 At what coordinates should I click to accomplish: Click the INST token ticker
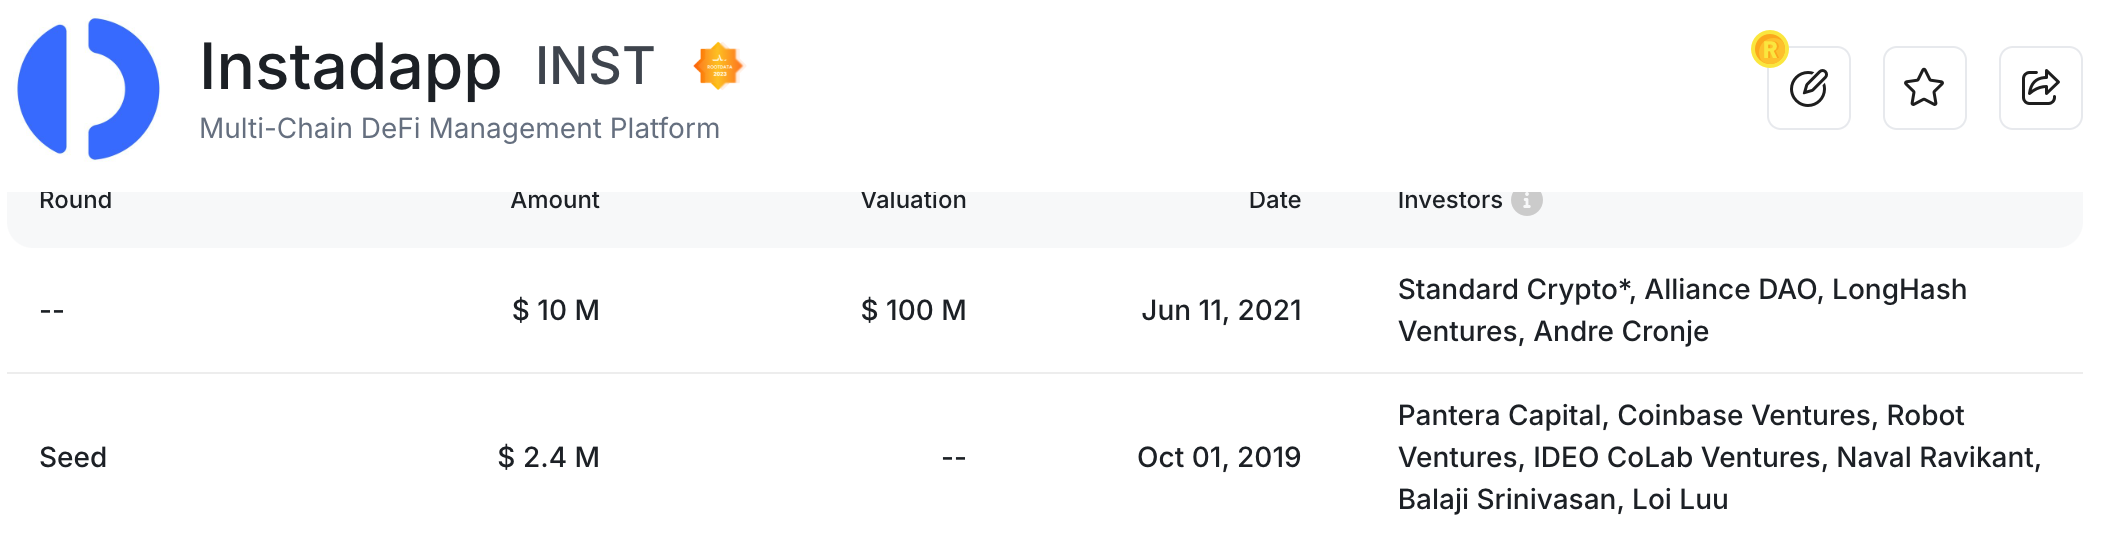(595, 67)
